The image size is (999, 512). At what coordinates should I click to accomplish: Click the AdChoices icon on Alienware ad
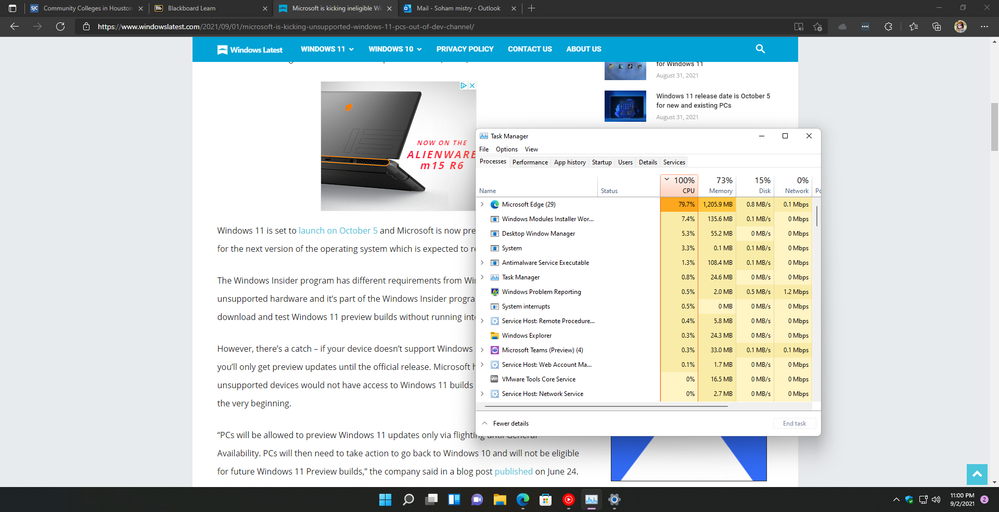465,85
